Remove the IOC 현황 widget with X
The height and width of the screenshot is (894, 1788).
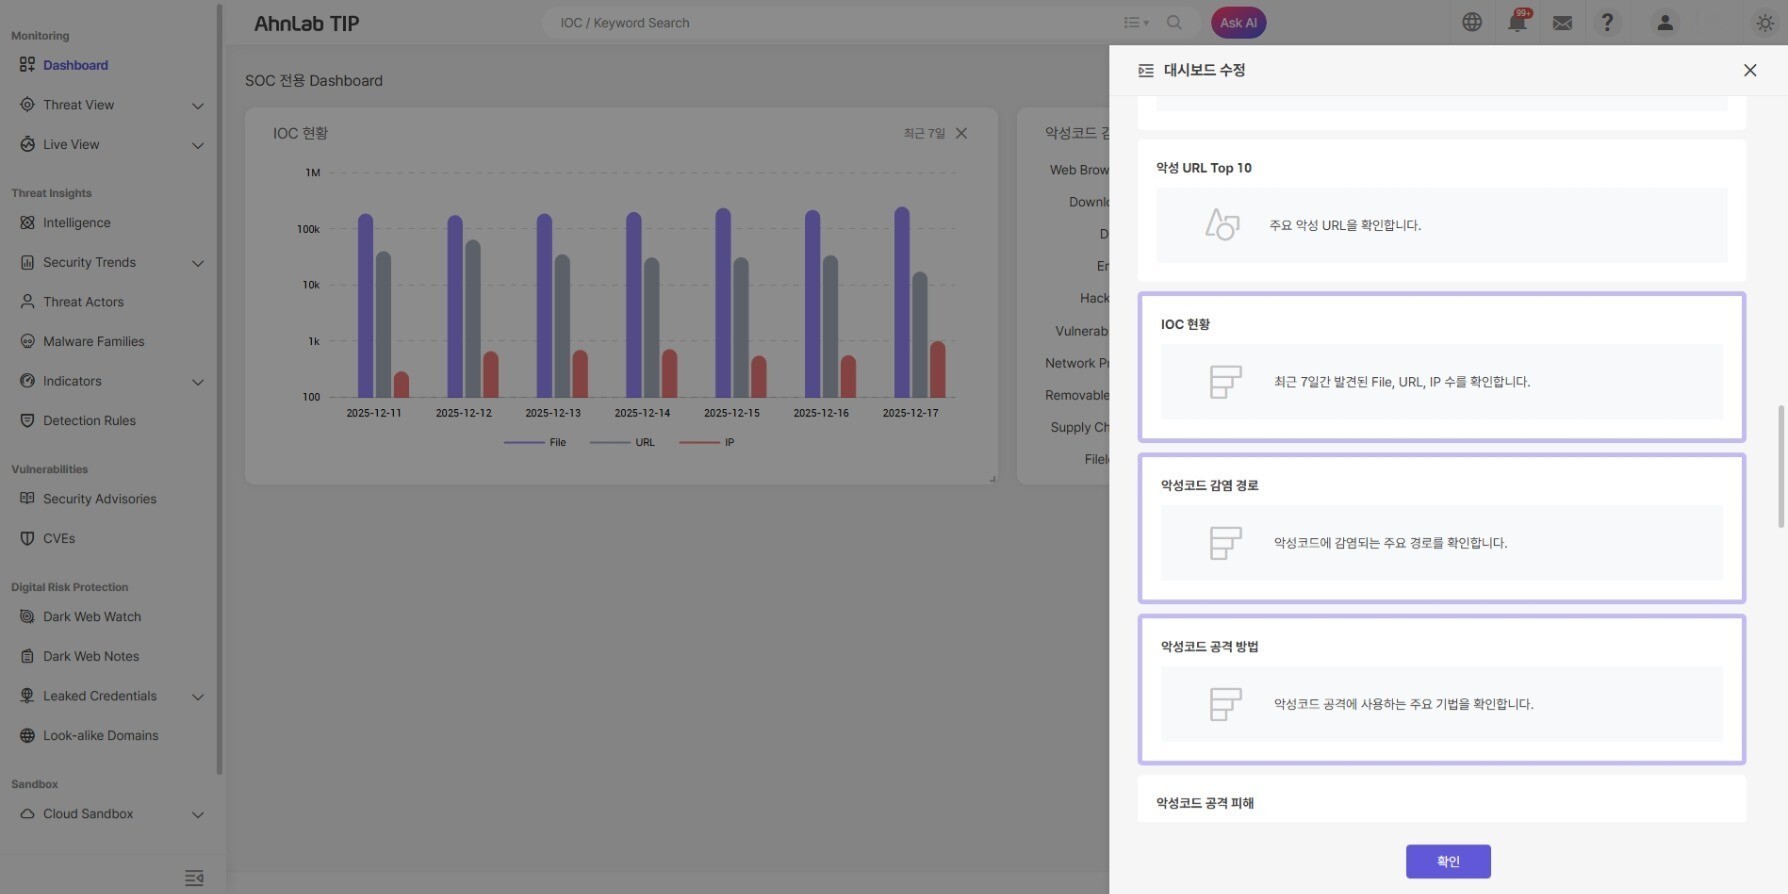coord(961,133)
